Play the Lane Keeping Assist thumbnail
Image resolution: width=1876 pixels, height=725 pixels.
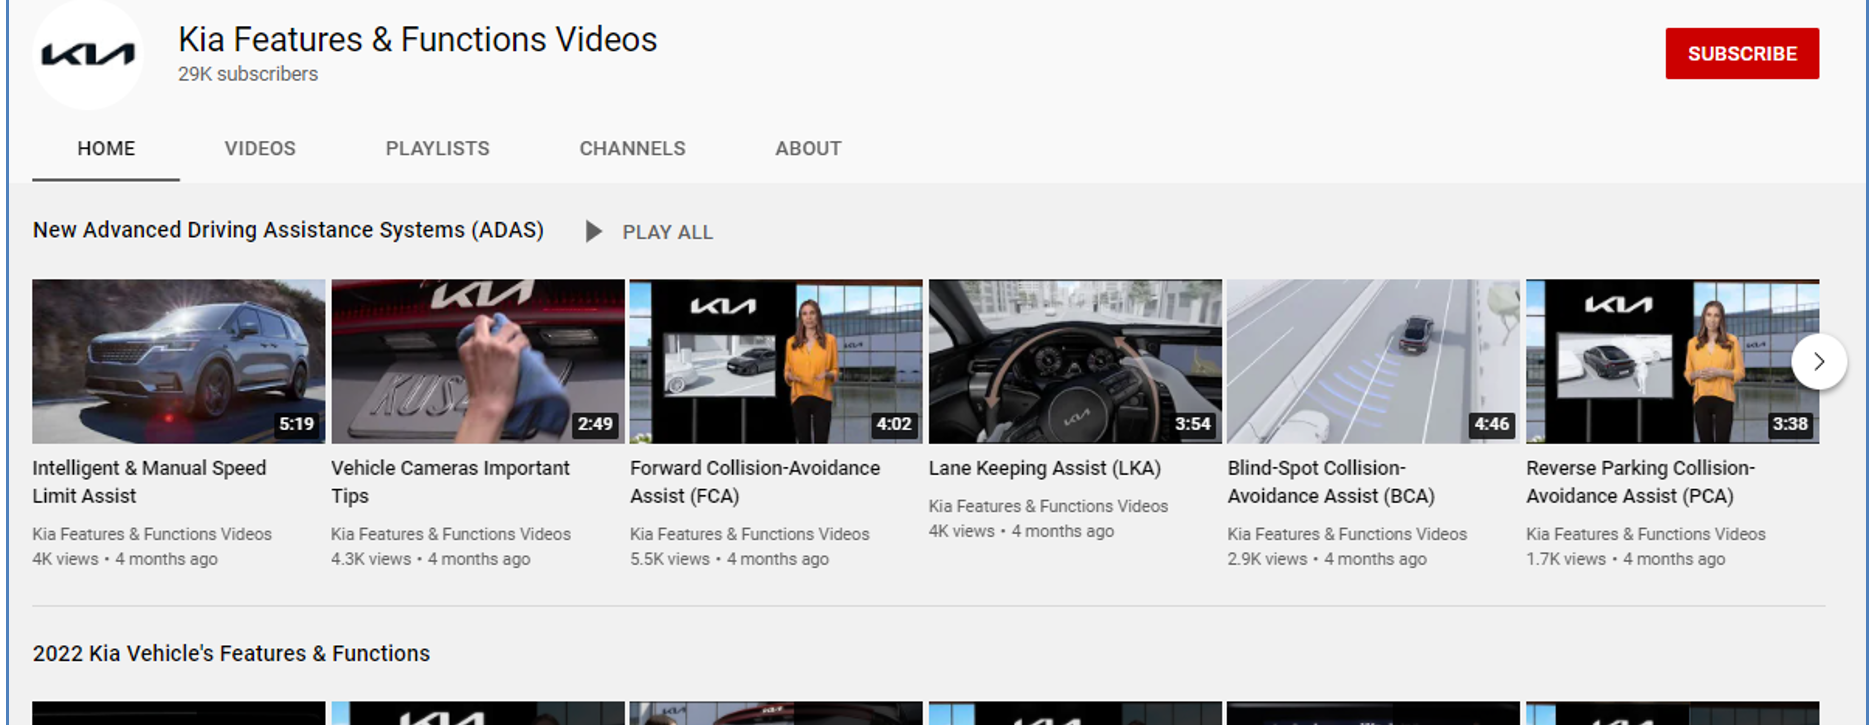(x=1075, y=361)
